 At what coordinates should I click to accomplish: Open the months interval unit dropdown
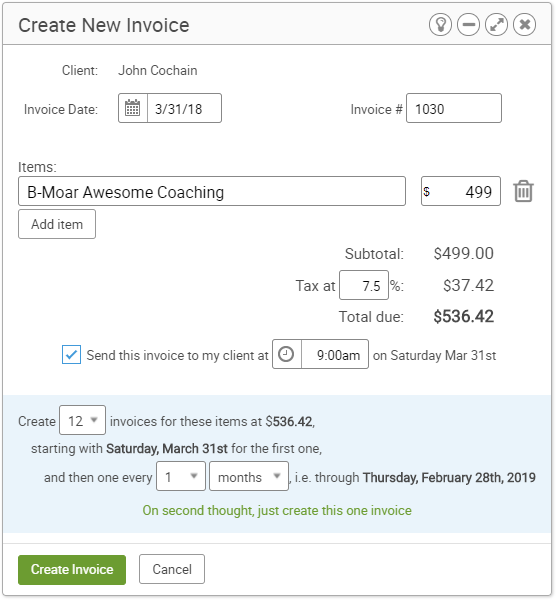pyautogui.click(x=249, y=476)
